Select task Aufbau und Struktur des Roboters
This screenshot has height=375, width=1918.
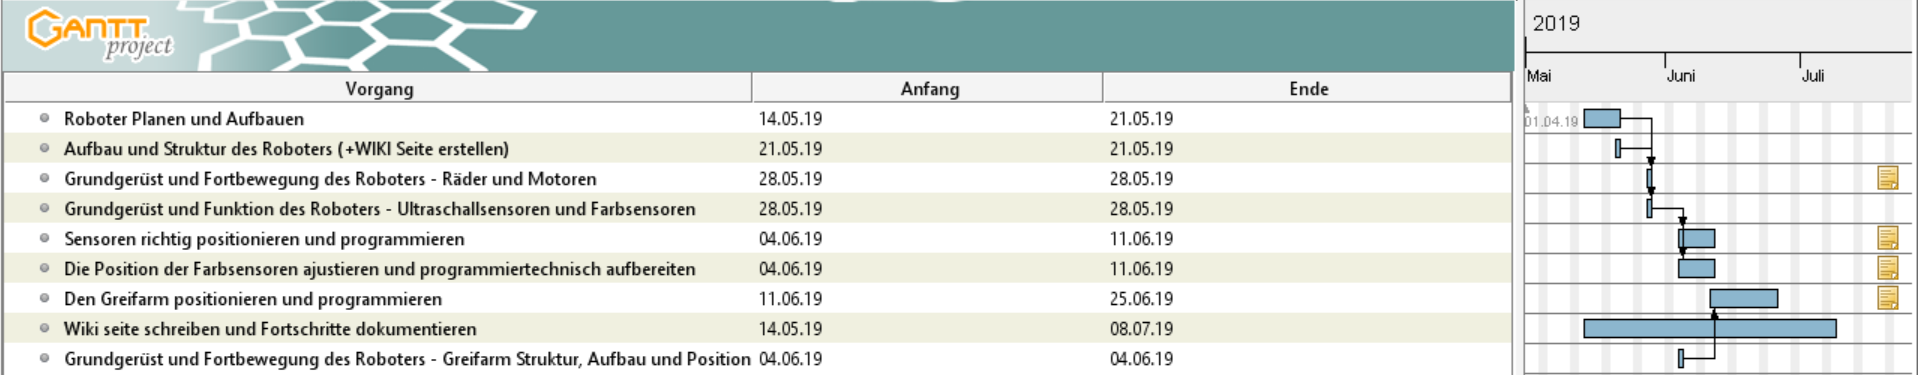tap(286, 149)
